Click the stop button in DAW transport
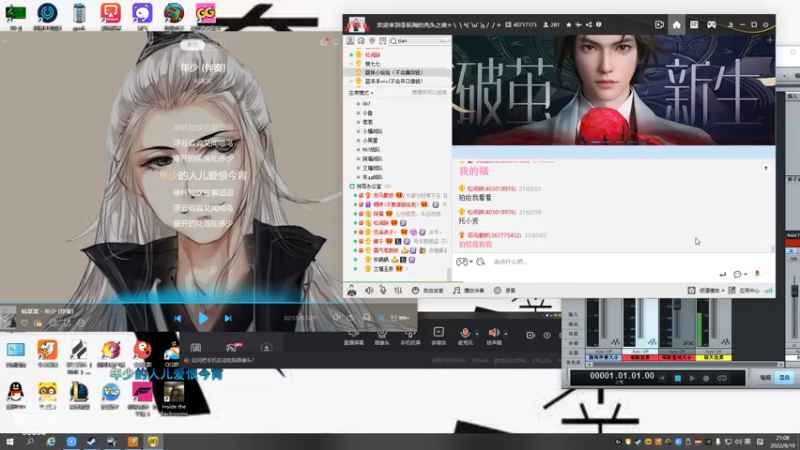Viewport: 800px width, 450px height. [678, 378]
